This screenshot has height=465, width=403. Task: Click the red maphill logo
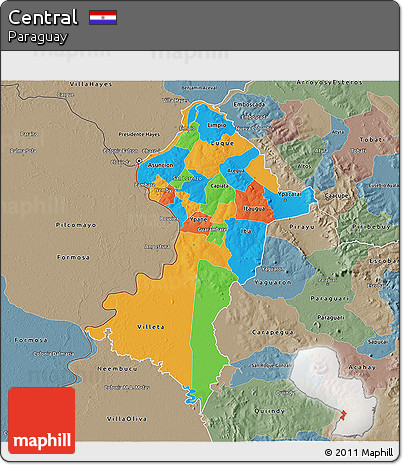42,420
